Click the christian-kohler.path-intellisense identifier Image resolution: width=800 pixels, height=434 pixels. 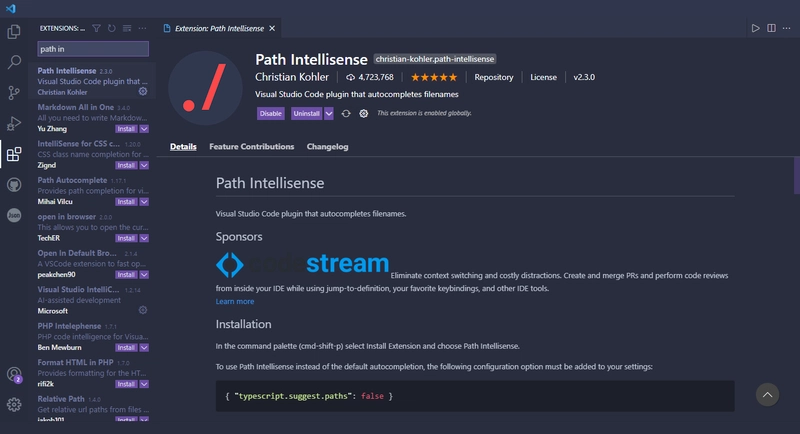tap(435, 59)
